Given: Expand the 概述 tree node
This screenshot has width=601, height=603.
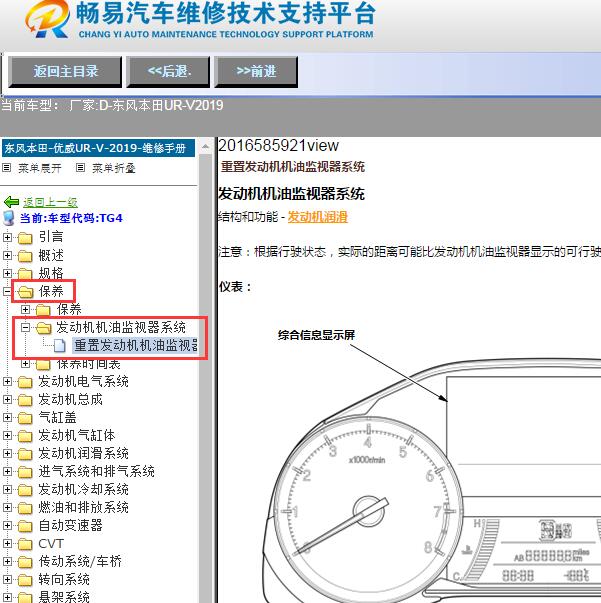Looking at the screenshot, I should pyautogui.click(x=7, y=255).
